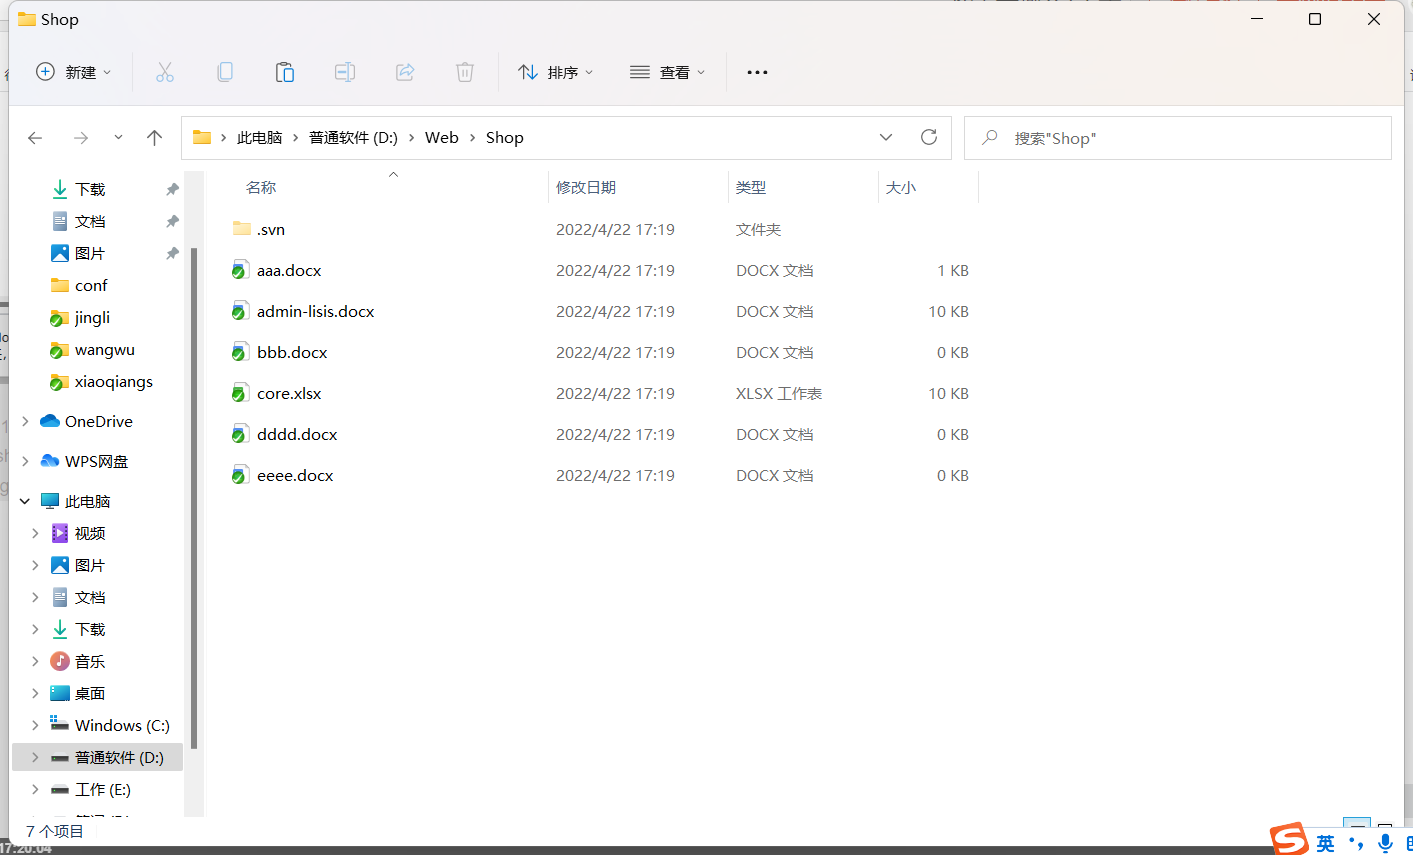
Task: Click the 音乐 music icon in sidebar
Action: 60,661
